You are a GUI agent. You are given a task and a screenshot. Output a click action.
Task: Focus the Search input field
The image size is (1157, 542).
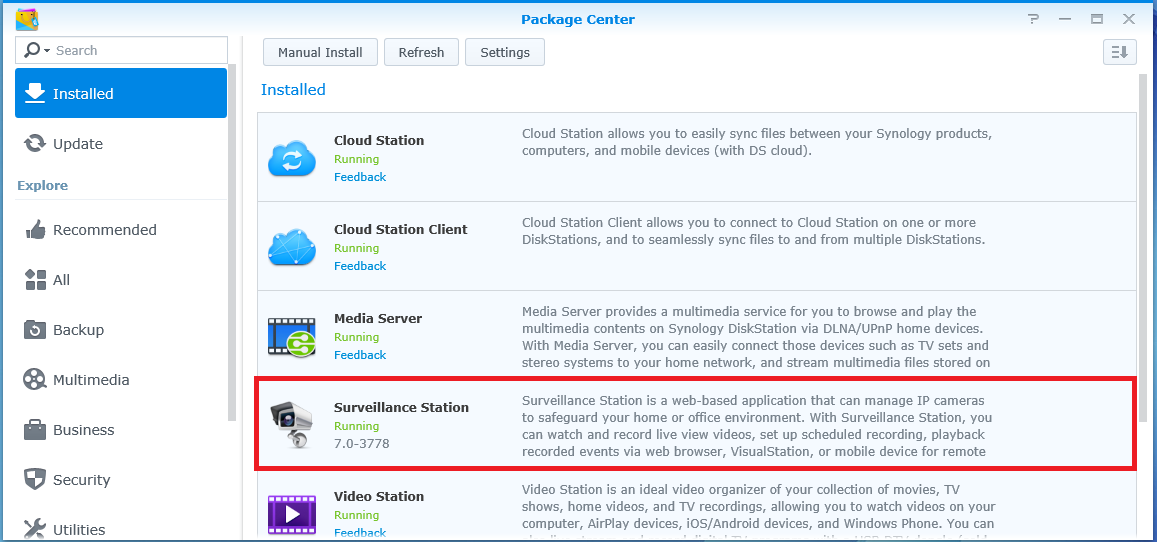[x=139, y=50]
